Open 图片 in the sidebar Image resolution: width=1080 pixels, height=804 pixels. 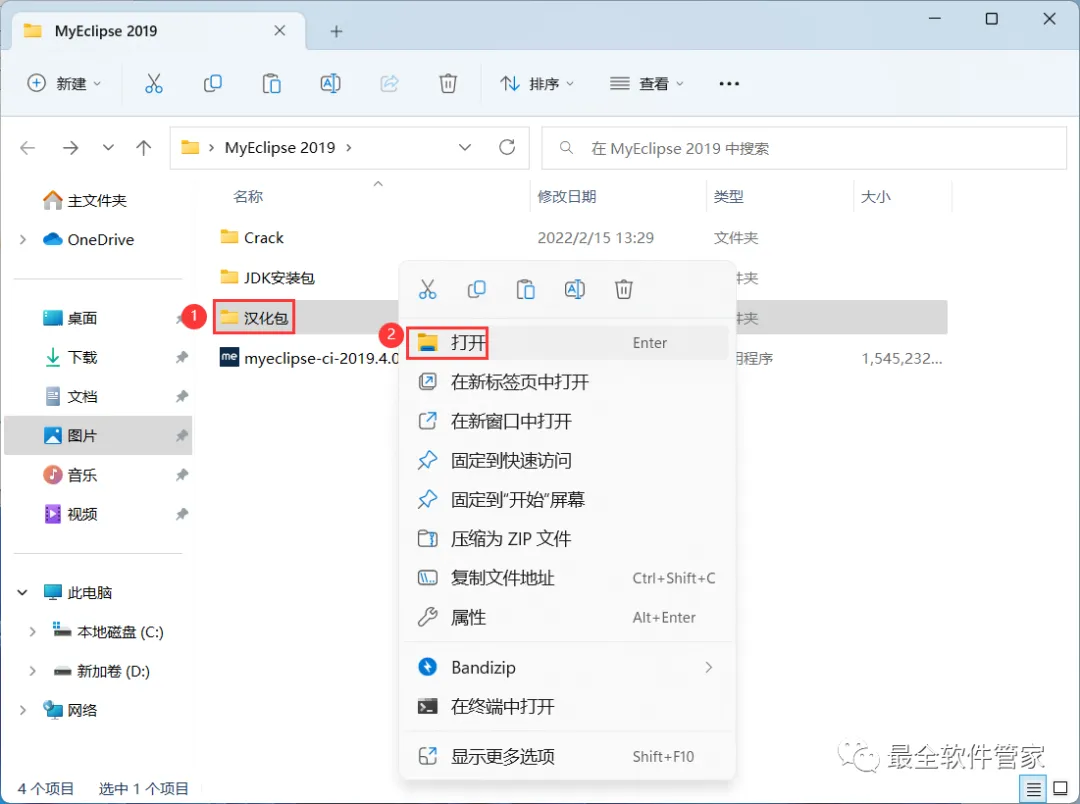[98, 435]
